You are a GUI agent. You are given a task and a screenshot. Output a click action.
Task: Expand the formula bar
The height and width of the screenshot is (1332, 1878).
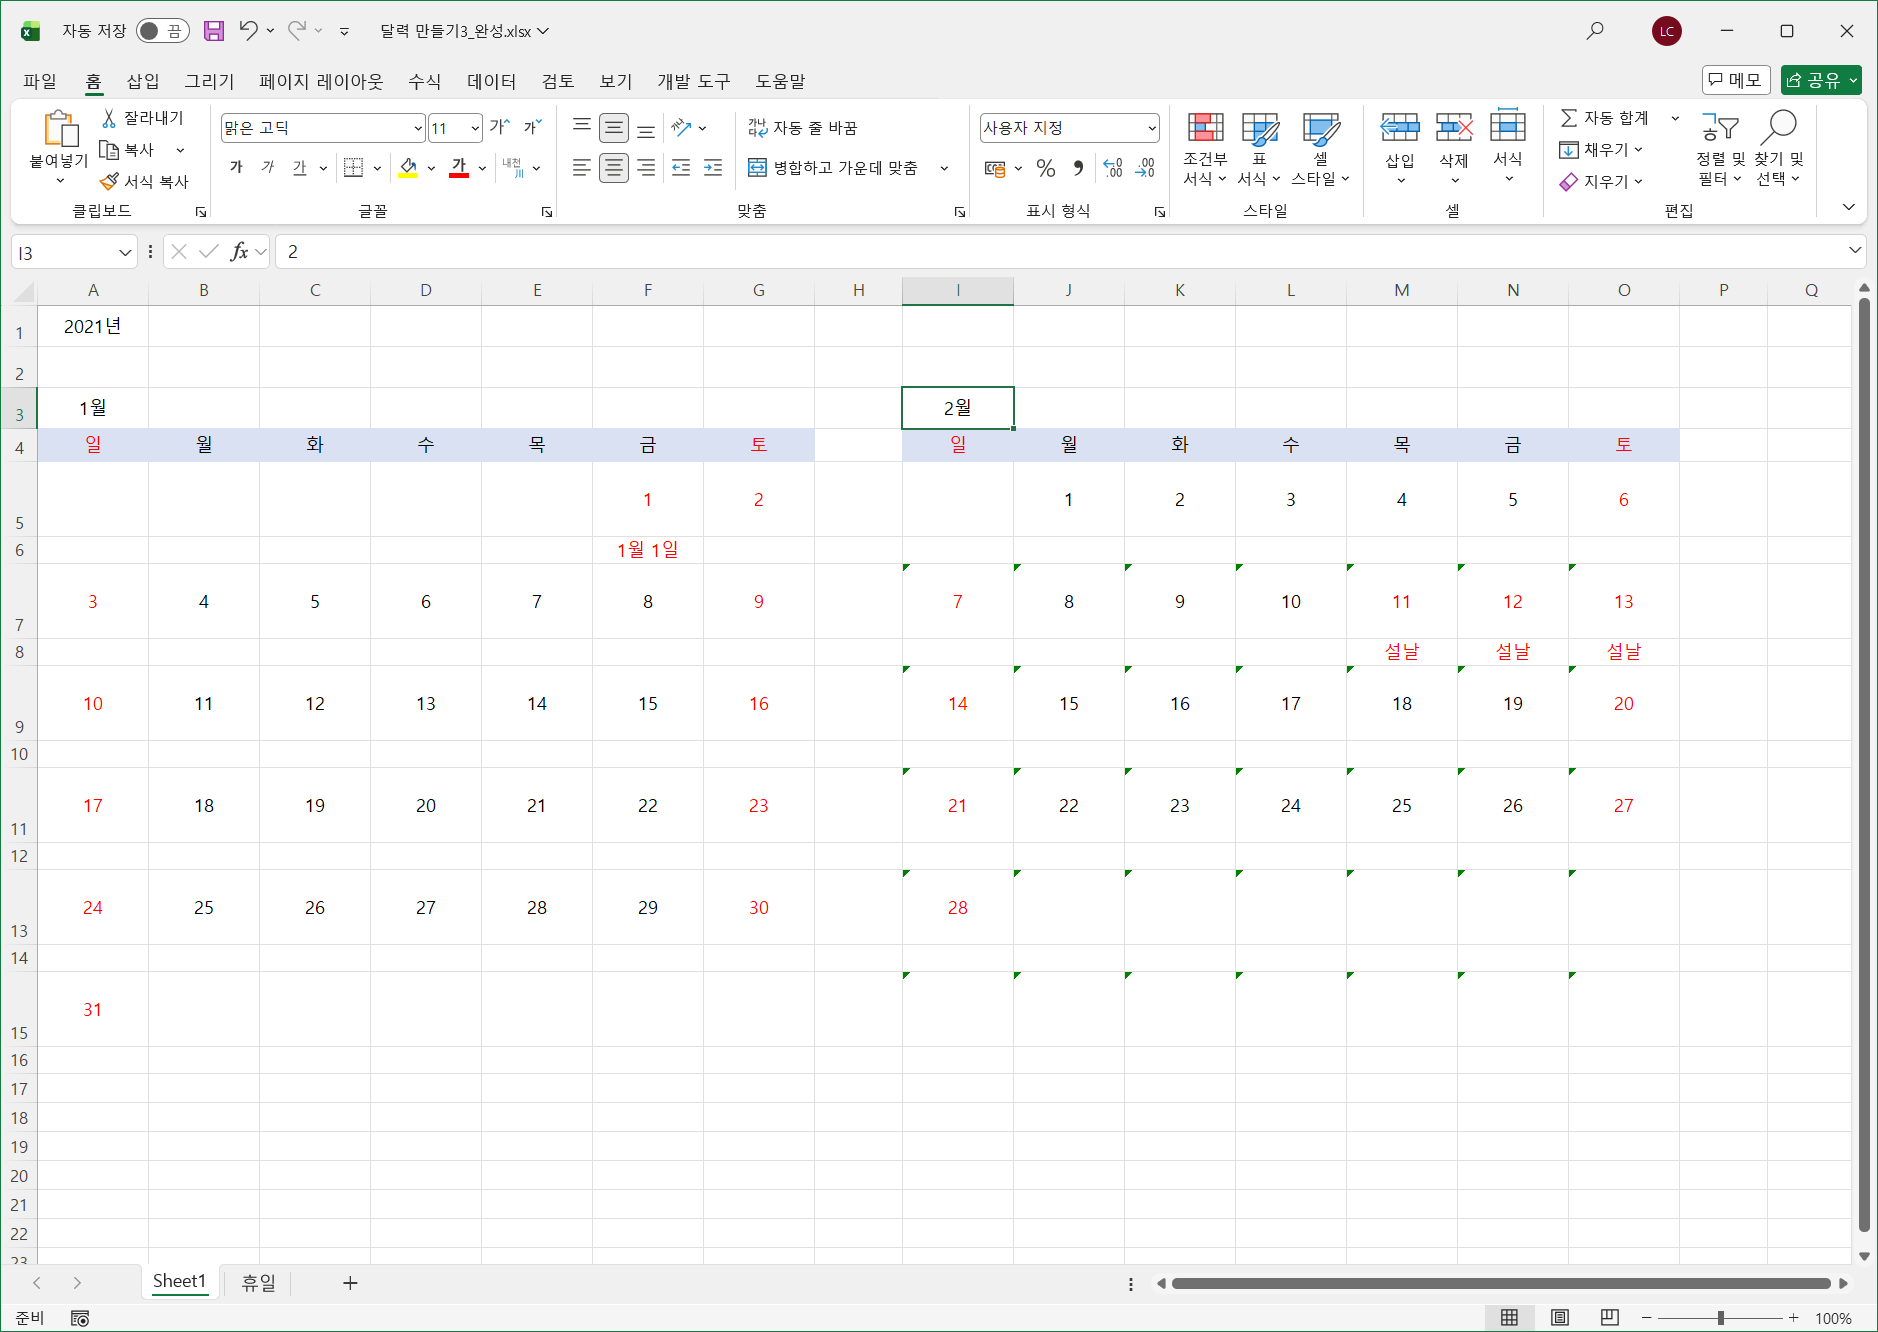1855,250
